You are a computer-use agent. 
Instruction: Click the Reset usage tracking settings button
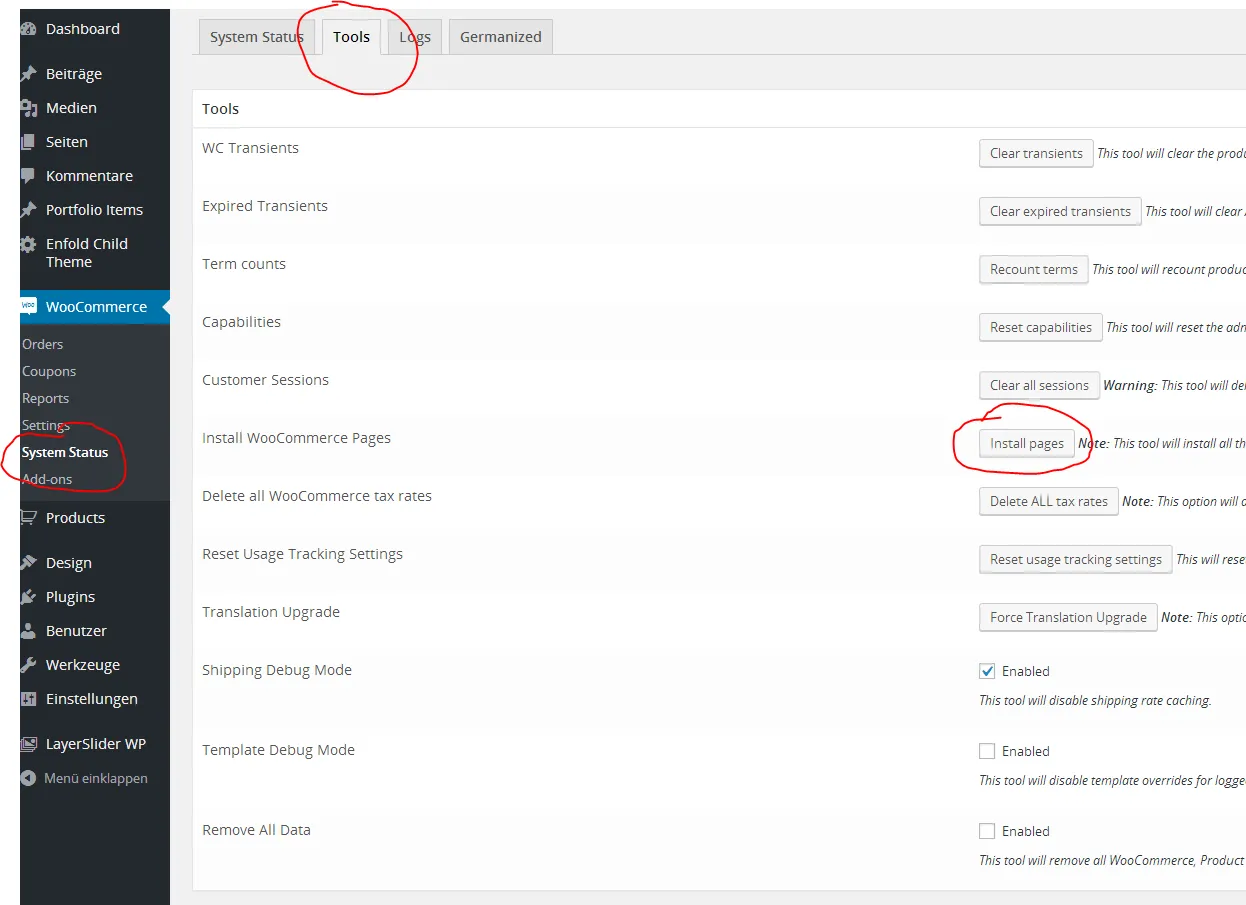[1076, 559]
